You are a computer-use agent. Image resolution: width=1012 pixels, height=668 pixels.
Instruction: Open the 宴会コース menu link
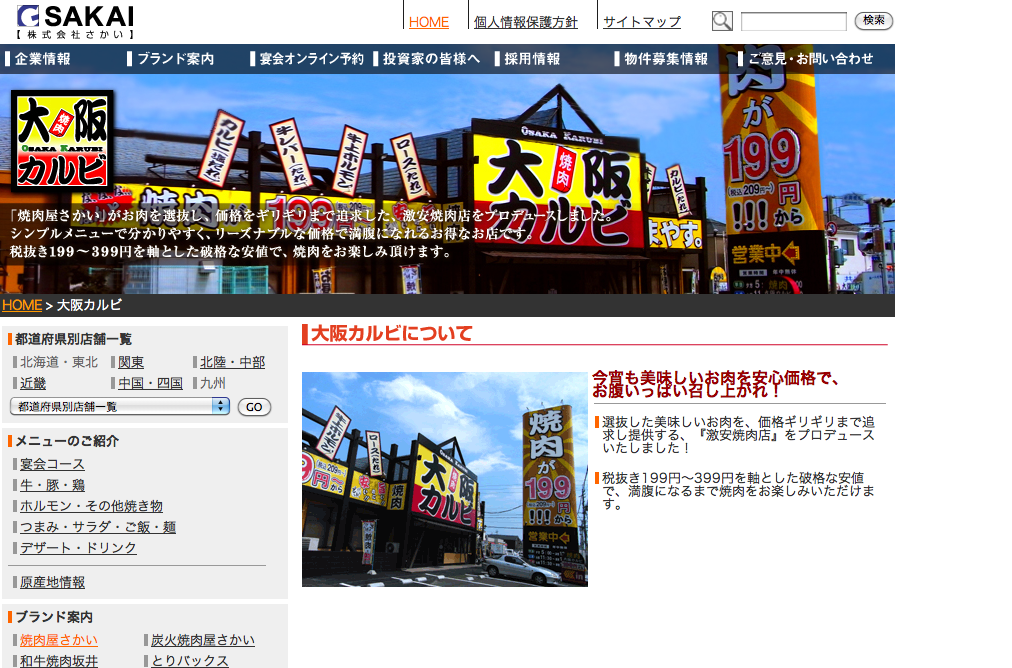[x=52, y=464]
